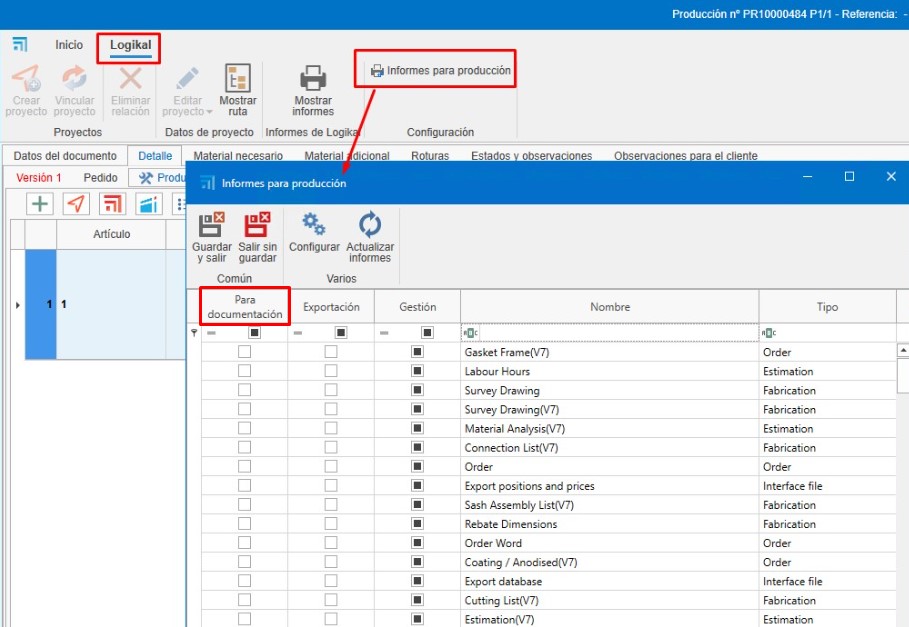
Task: Sort by Gestión column header
Action: coord(417,307)
